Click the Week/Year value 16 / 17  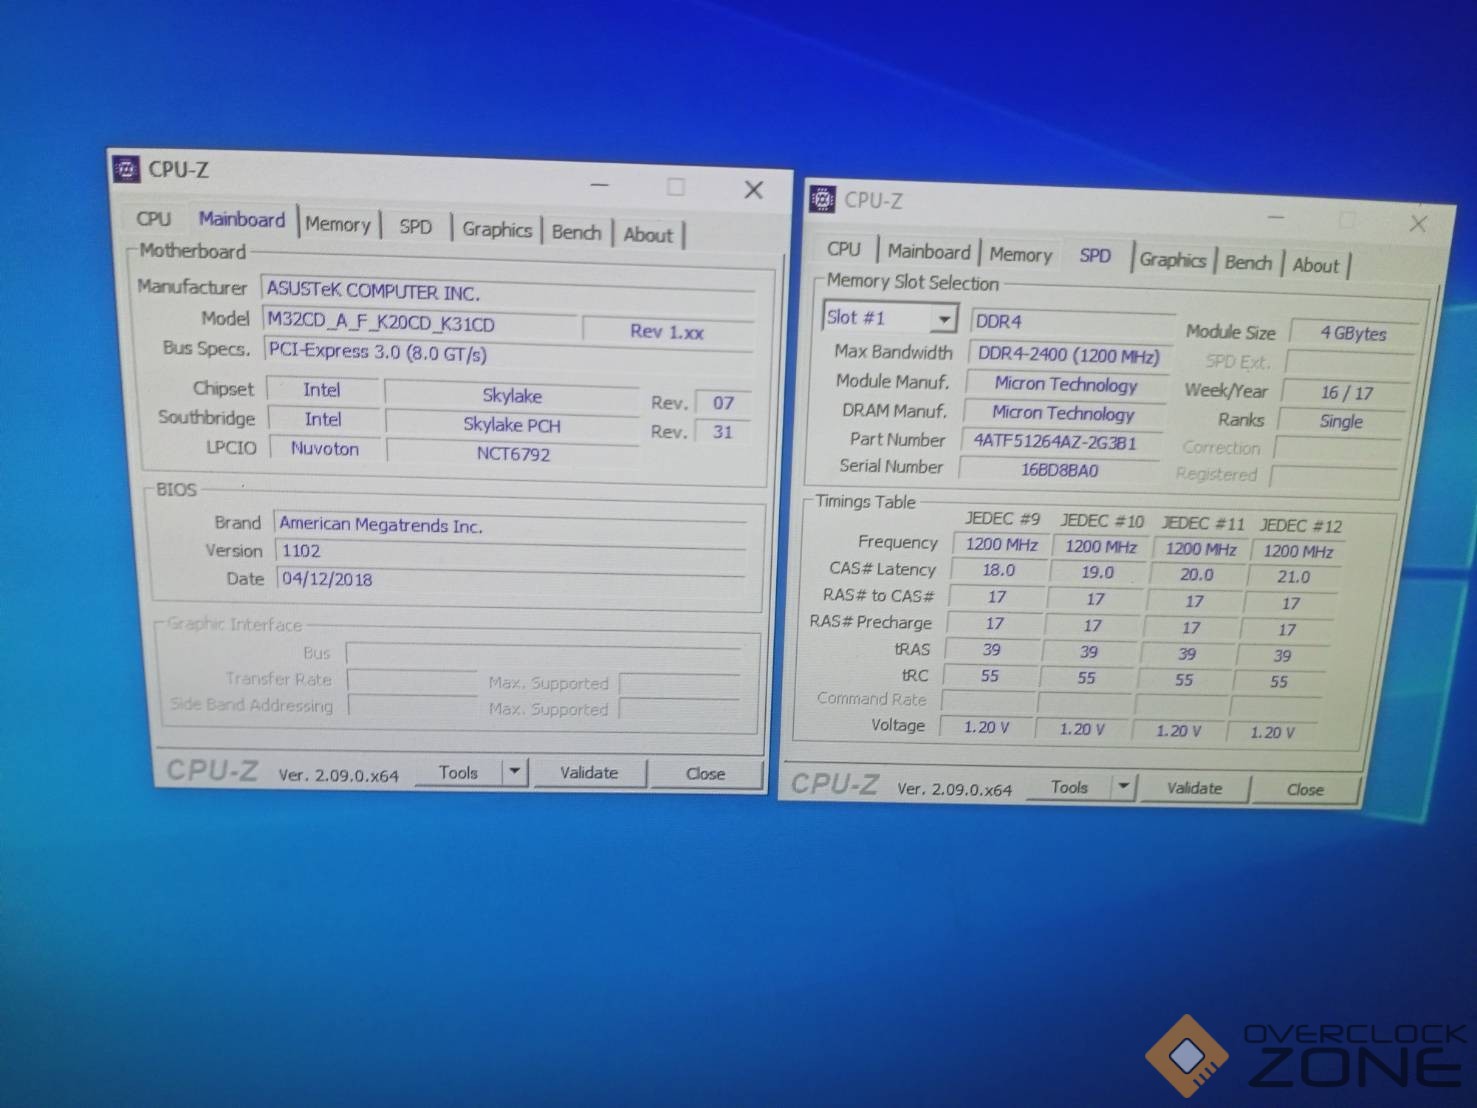coord(1346,393)
